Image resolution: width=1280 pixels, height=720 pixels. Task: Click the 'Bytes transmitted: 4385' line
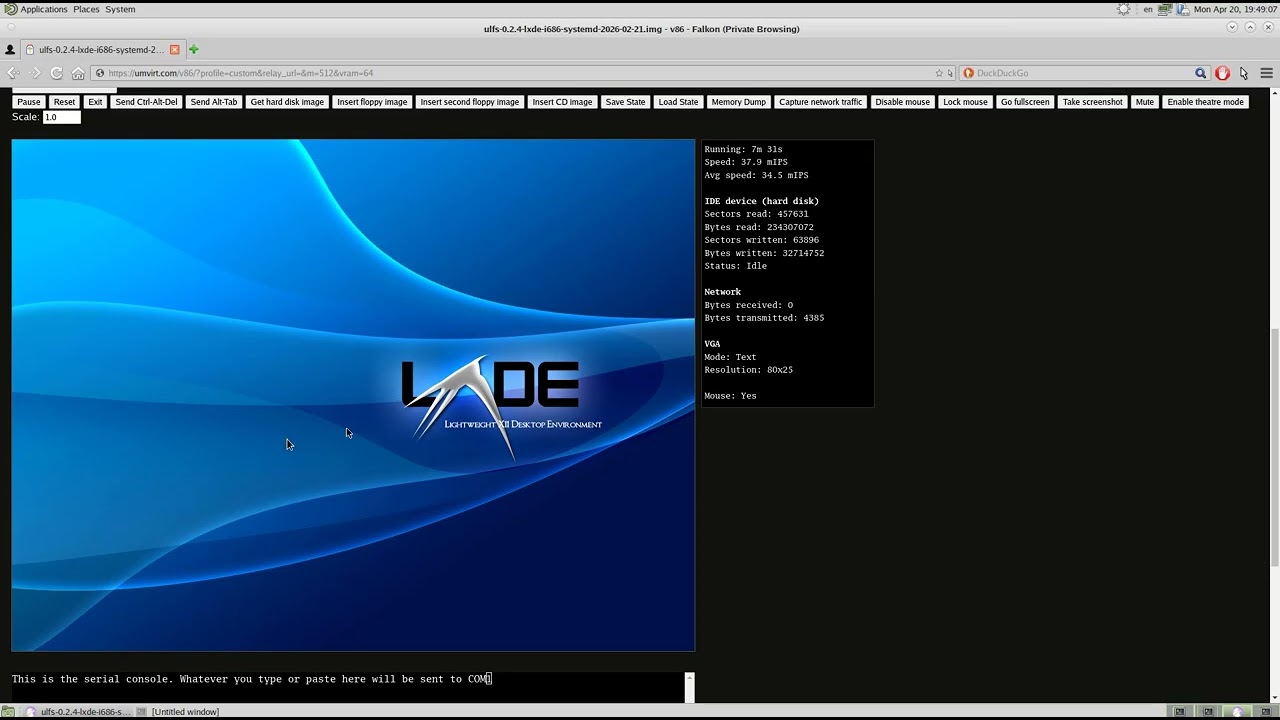coord(764,318)
